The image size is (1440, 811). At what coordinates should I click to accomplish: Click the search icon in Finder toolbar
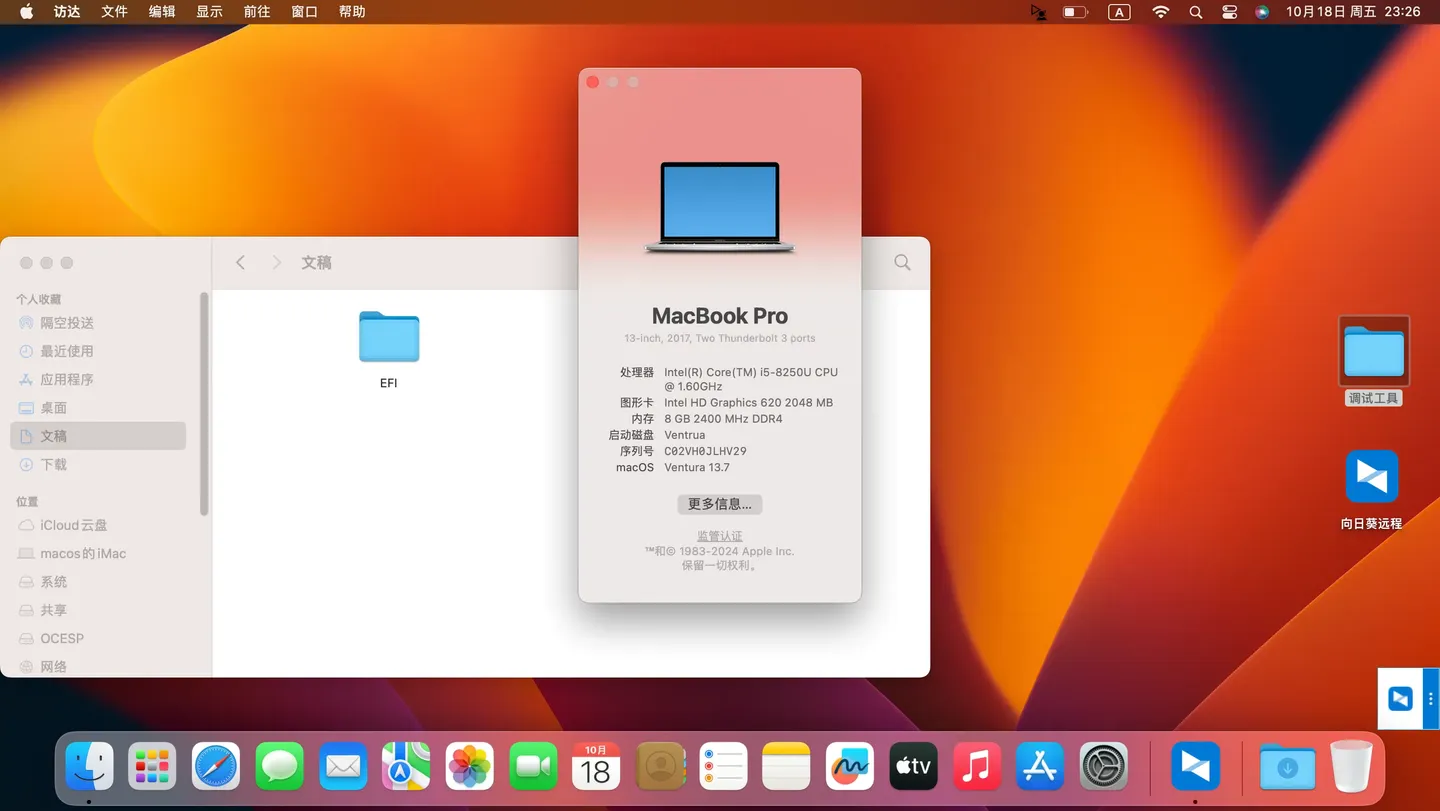pos(902,262)
